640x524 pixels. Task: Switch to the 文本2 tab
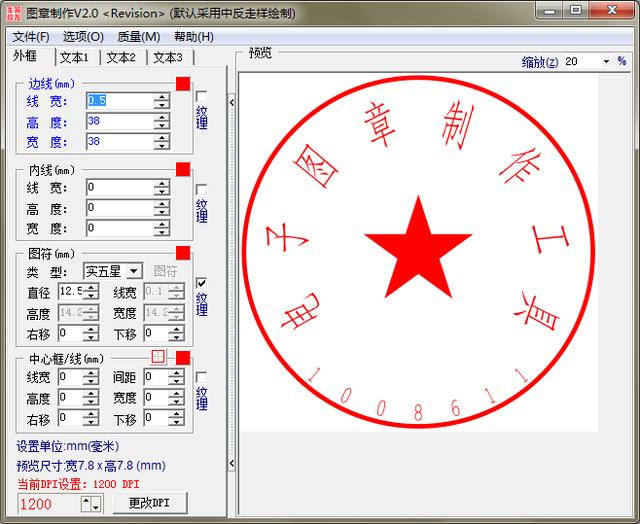(121, 58)
